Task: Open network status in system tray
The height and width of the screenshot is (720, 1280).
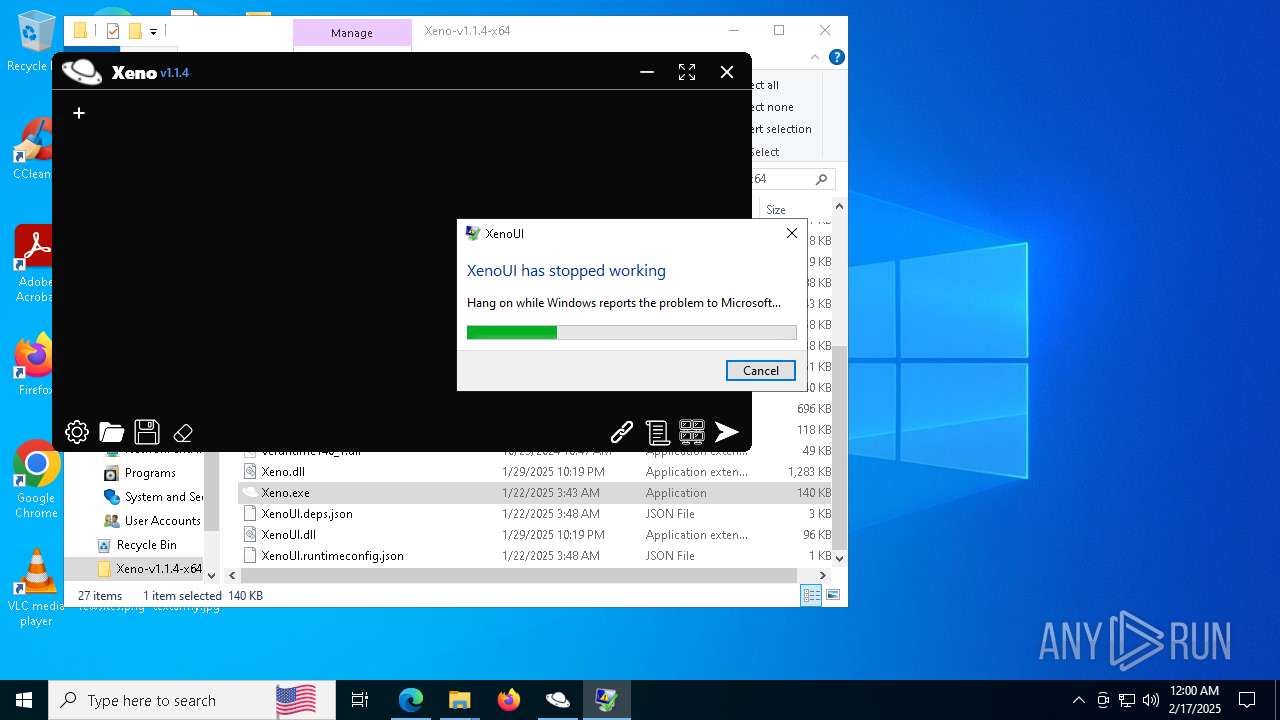Action: tap(1127, 700)
